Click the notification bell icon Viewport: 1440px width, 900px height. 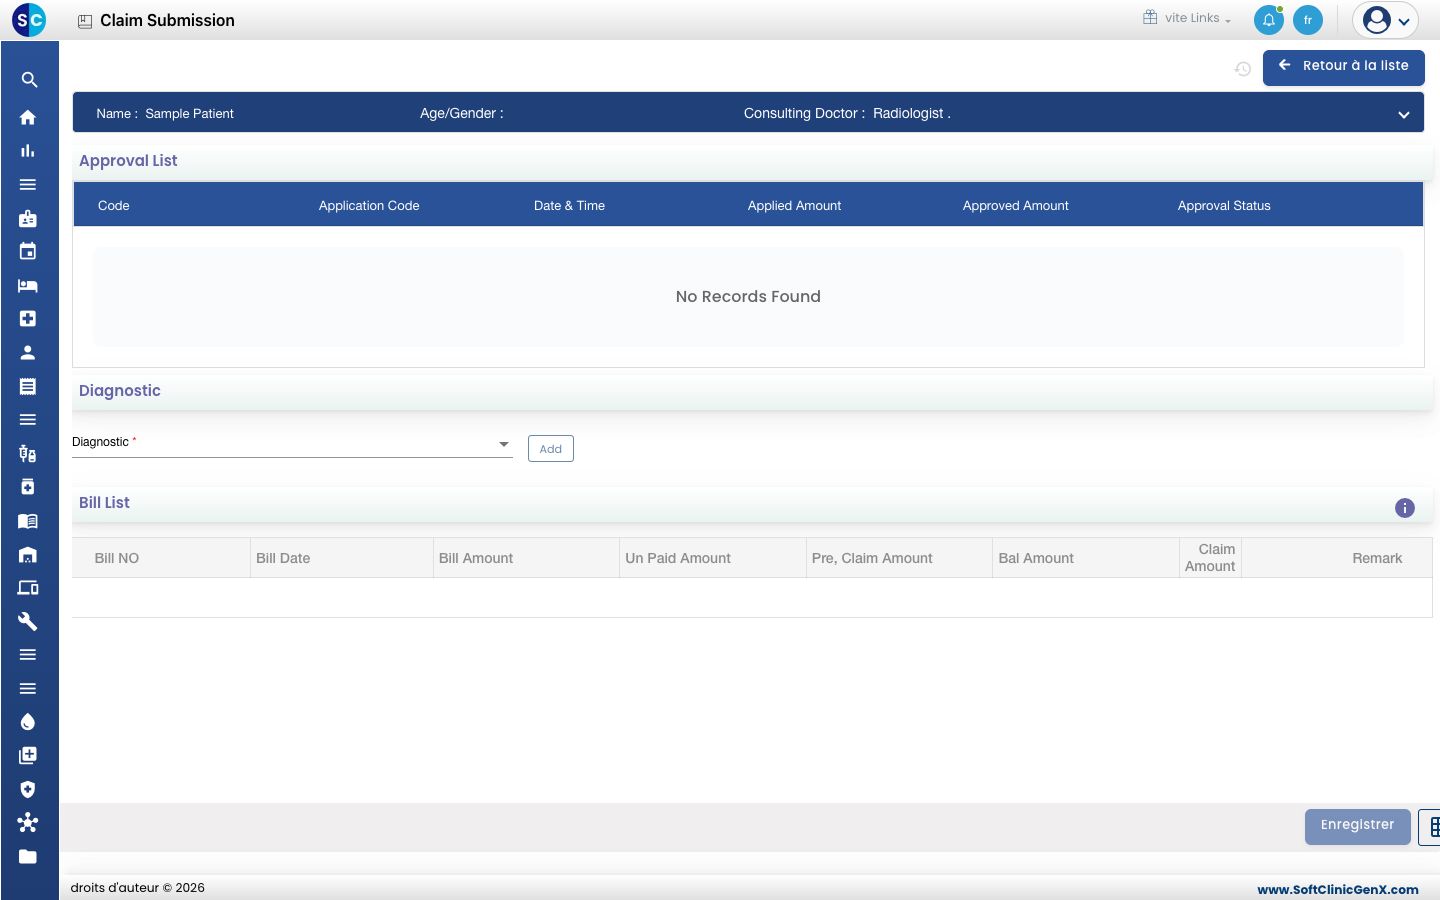click(1269, 20)
